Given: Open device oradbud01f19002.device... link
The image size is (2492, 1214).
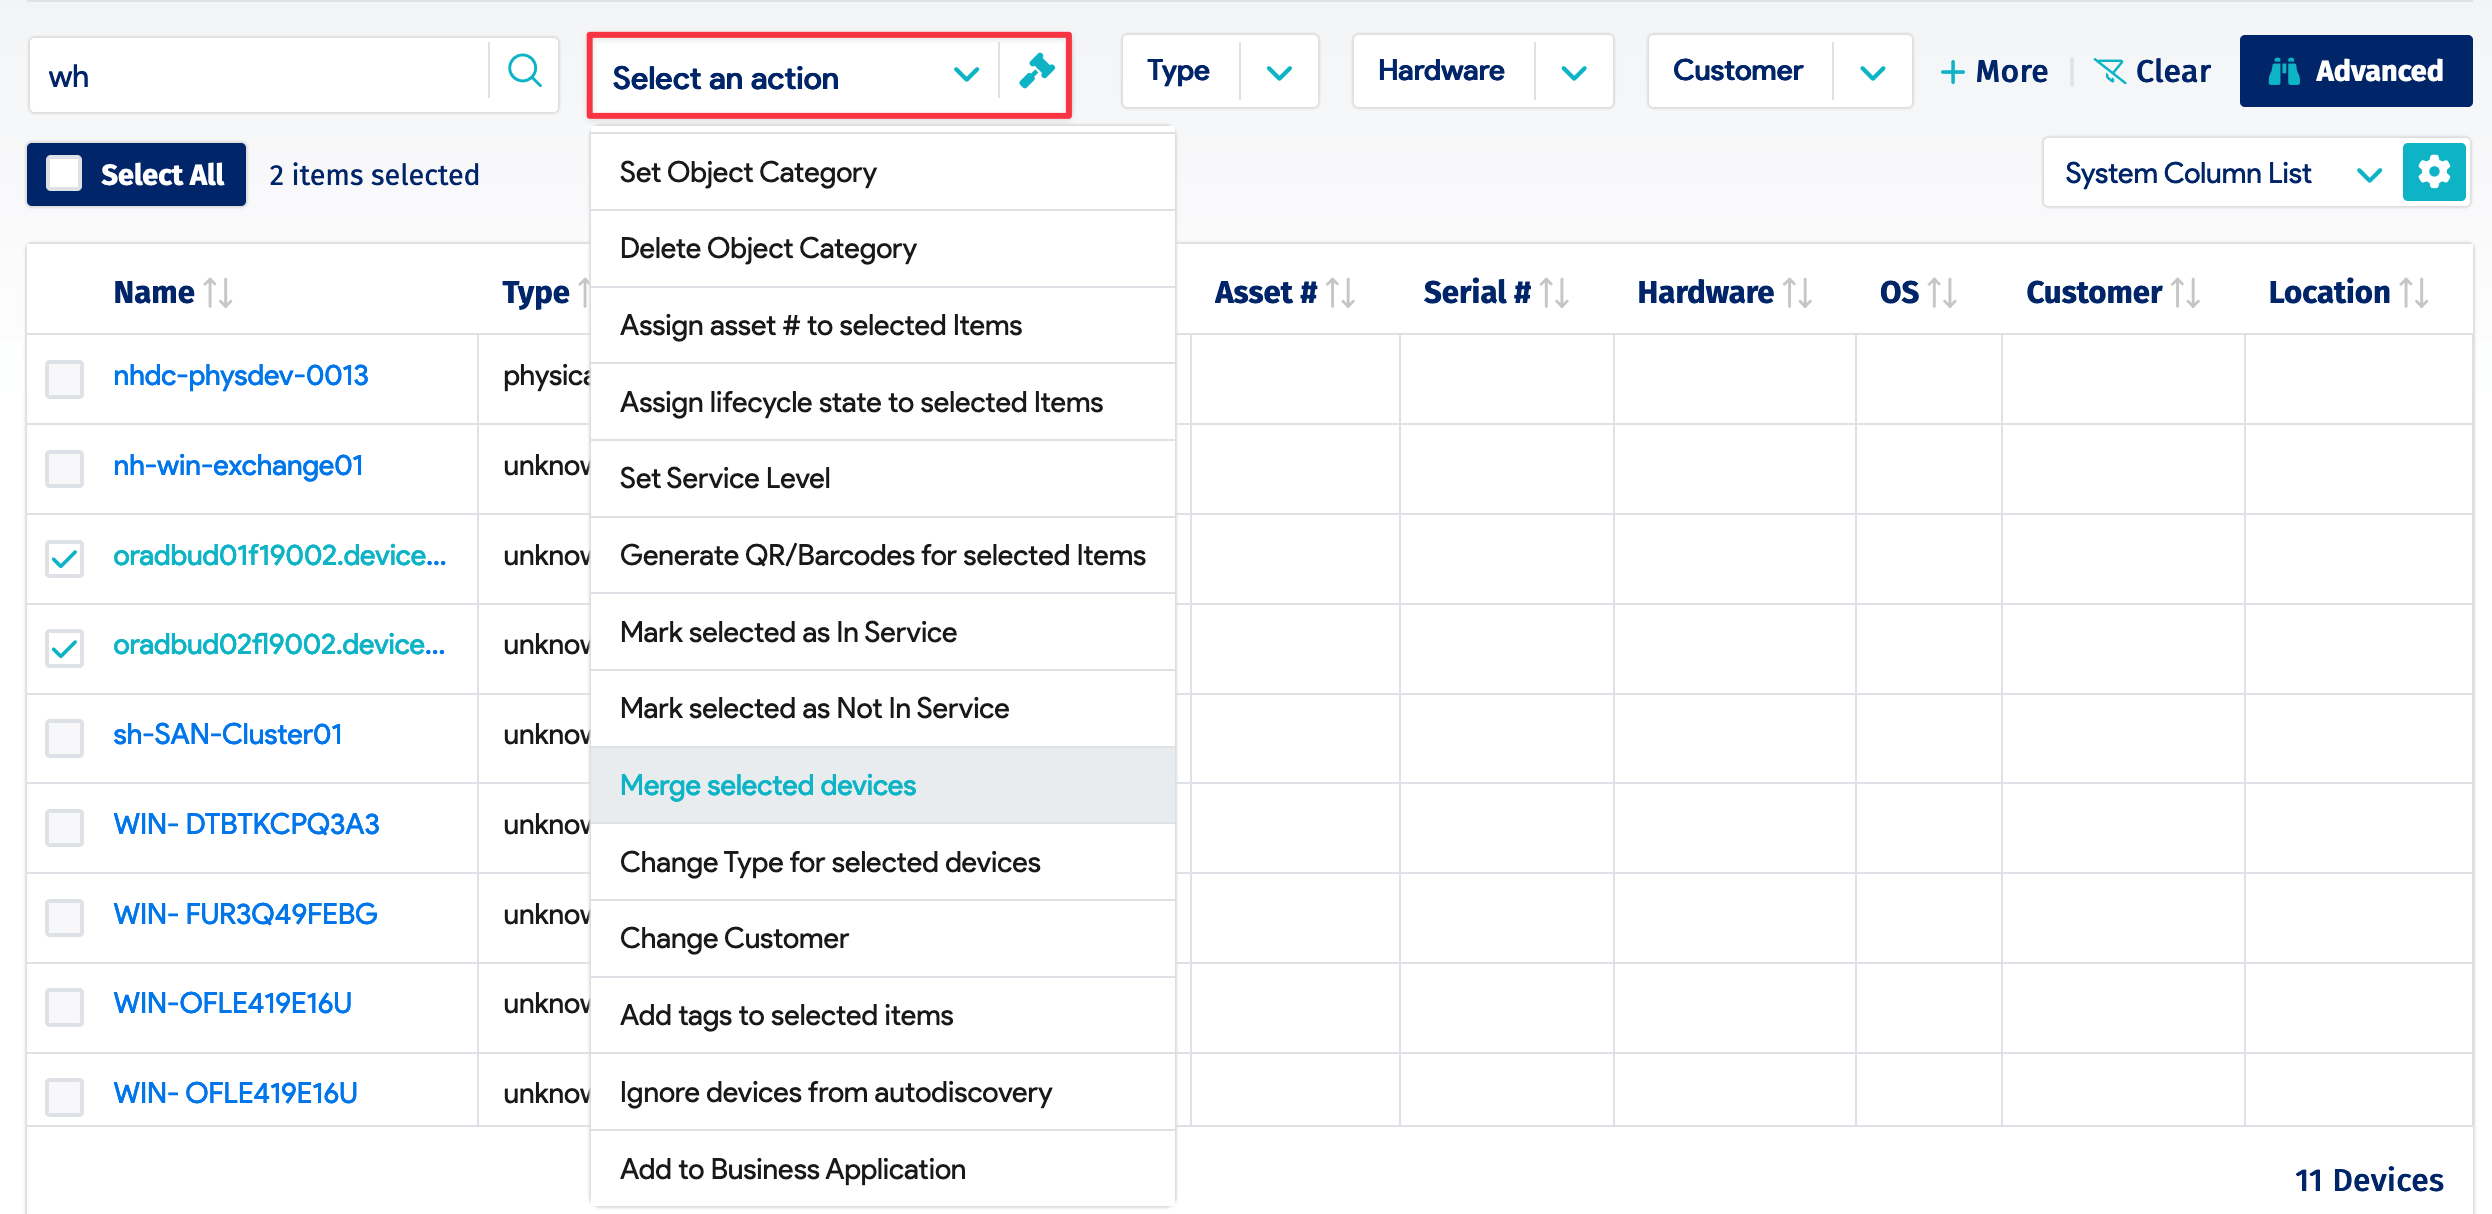Looking at the screenshot, I should pyautogui.click(x=279, y=555).
